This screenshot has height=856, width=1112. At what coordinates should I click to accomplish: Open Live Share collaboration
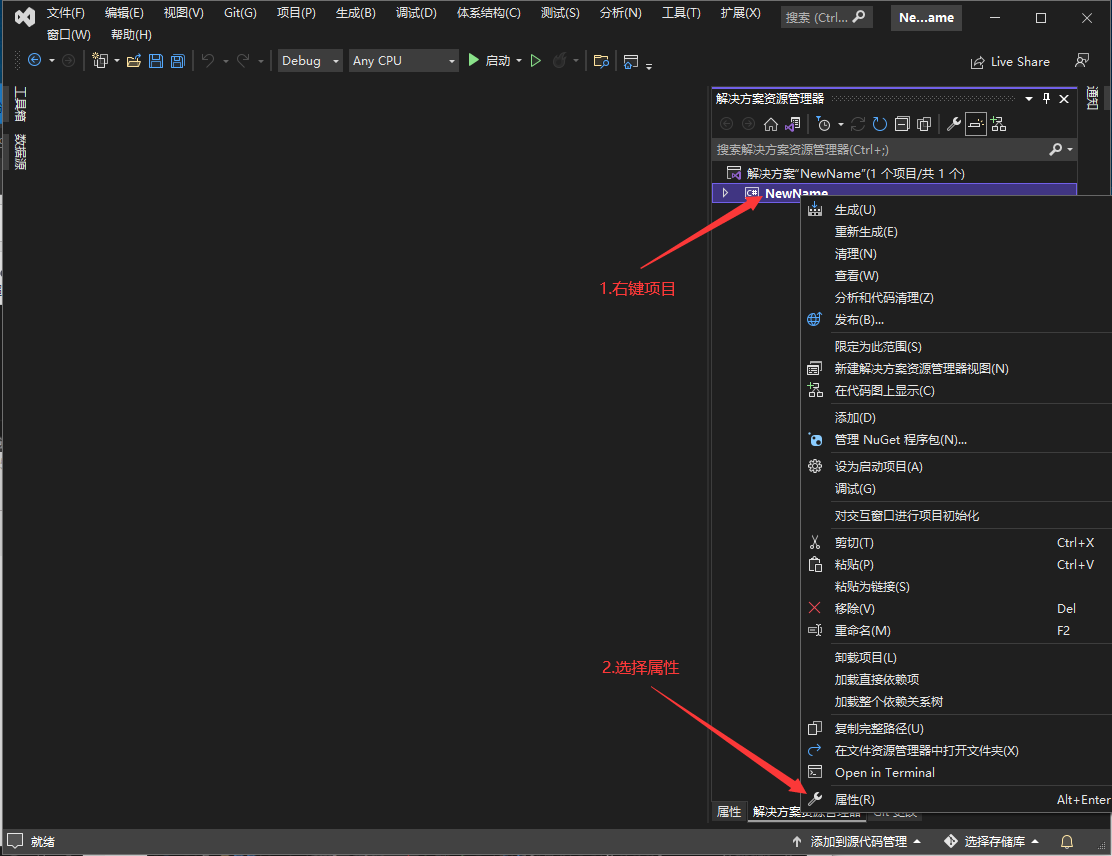[x=1010, y=61]
